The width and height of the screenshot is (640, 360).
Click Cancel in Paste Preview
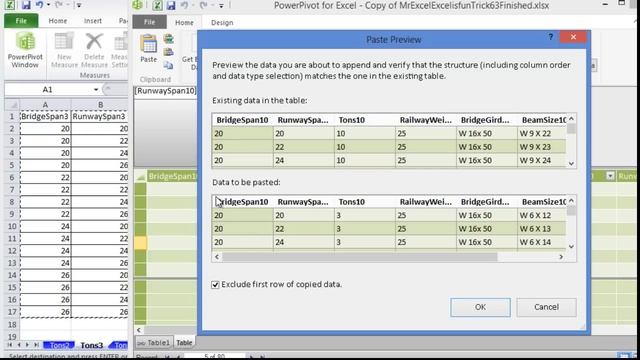(546, 307)
